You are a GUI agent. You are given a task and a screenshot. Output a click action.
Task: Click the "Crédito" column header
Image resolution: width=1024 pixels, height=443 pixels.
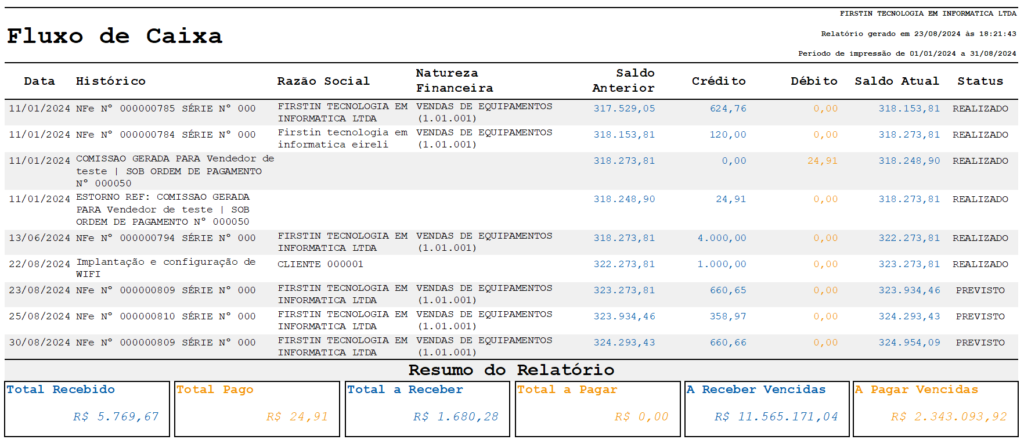tap(719, 82)
